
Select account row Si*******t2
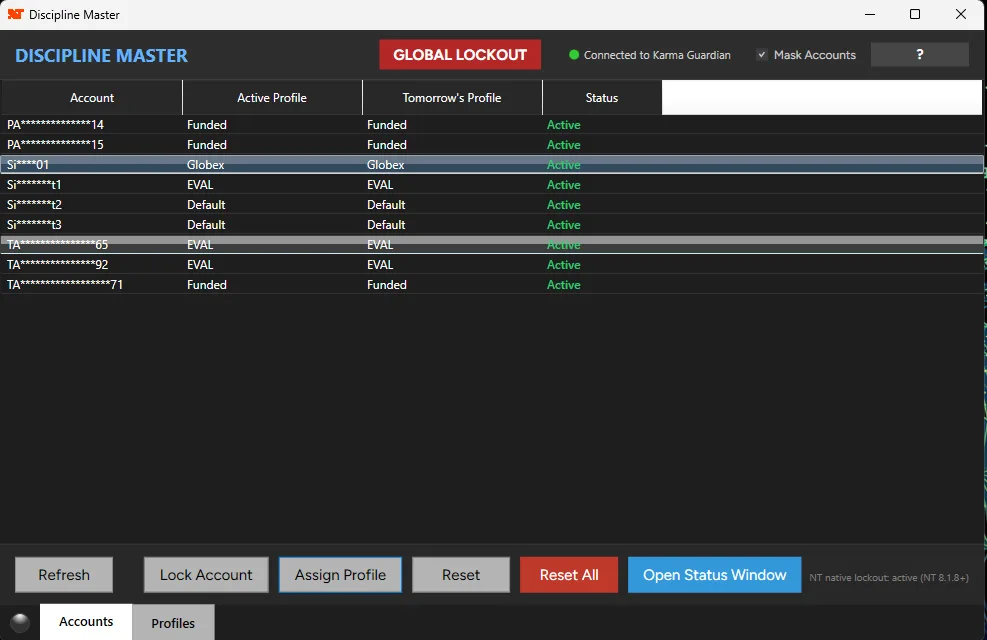click(x=492, y=205)
